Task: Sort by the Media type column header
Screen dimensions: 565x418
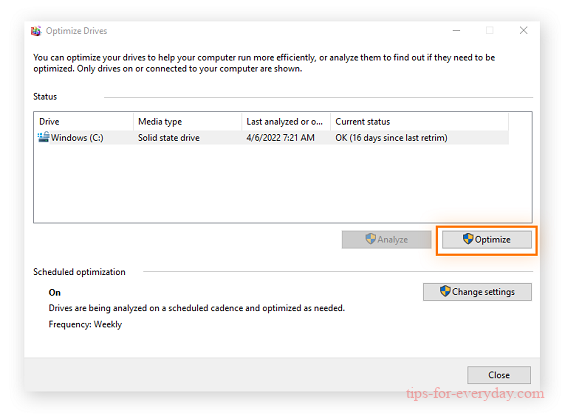Action: pyautogui.click(x=187, y=122)
